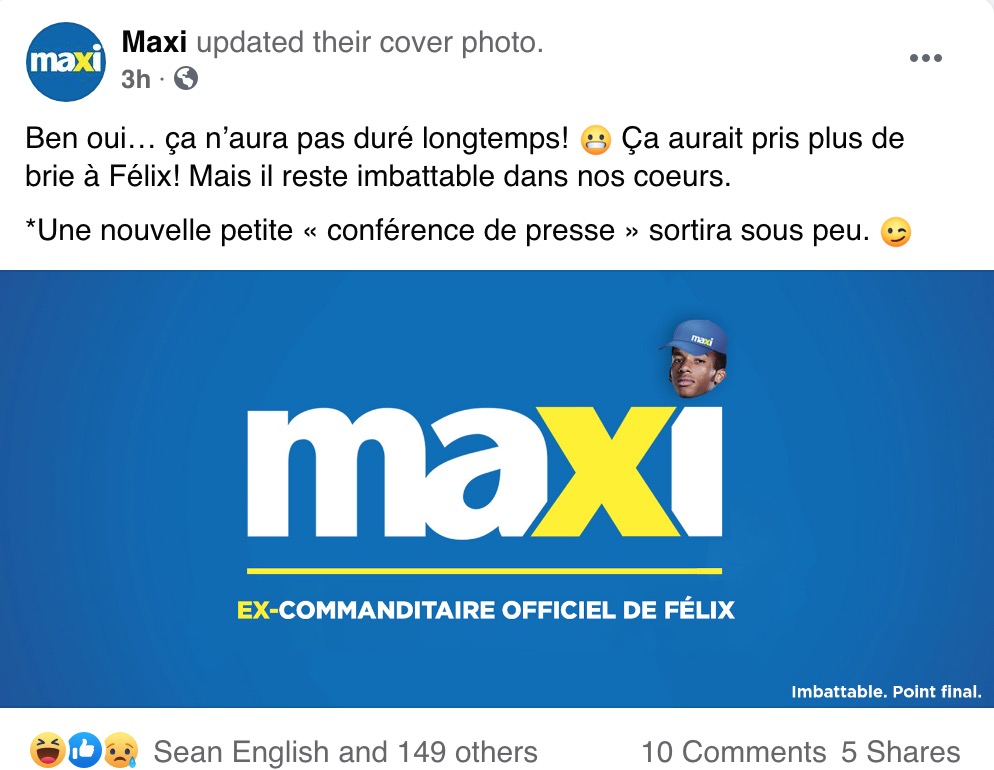Open the post's 3h timestamp link
This screenshot has height=770, width=994.
pyautogui.click(x=135, y=79)
